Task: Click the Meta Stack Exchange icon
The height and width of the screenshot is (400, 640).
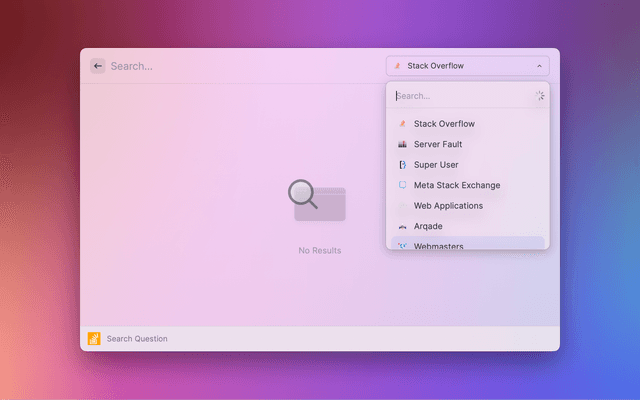Action: [402, 185]
